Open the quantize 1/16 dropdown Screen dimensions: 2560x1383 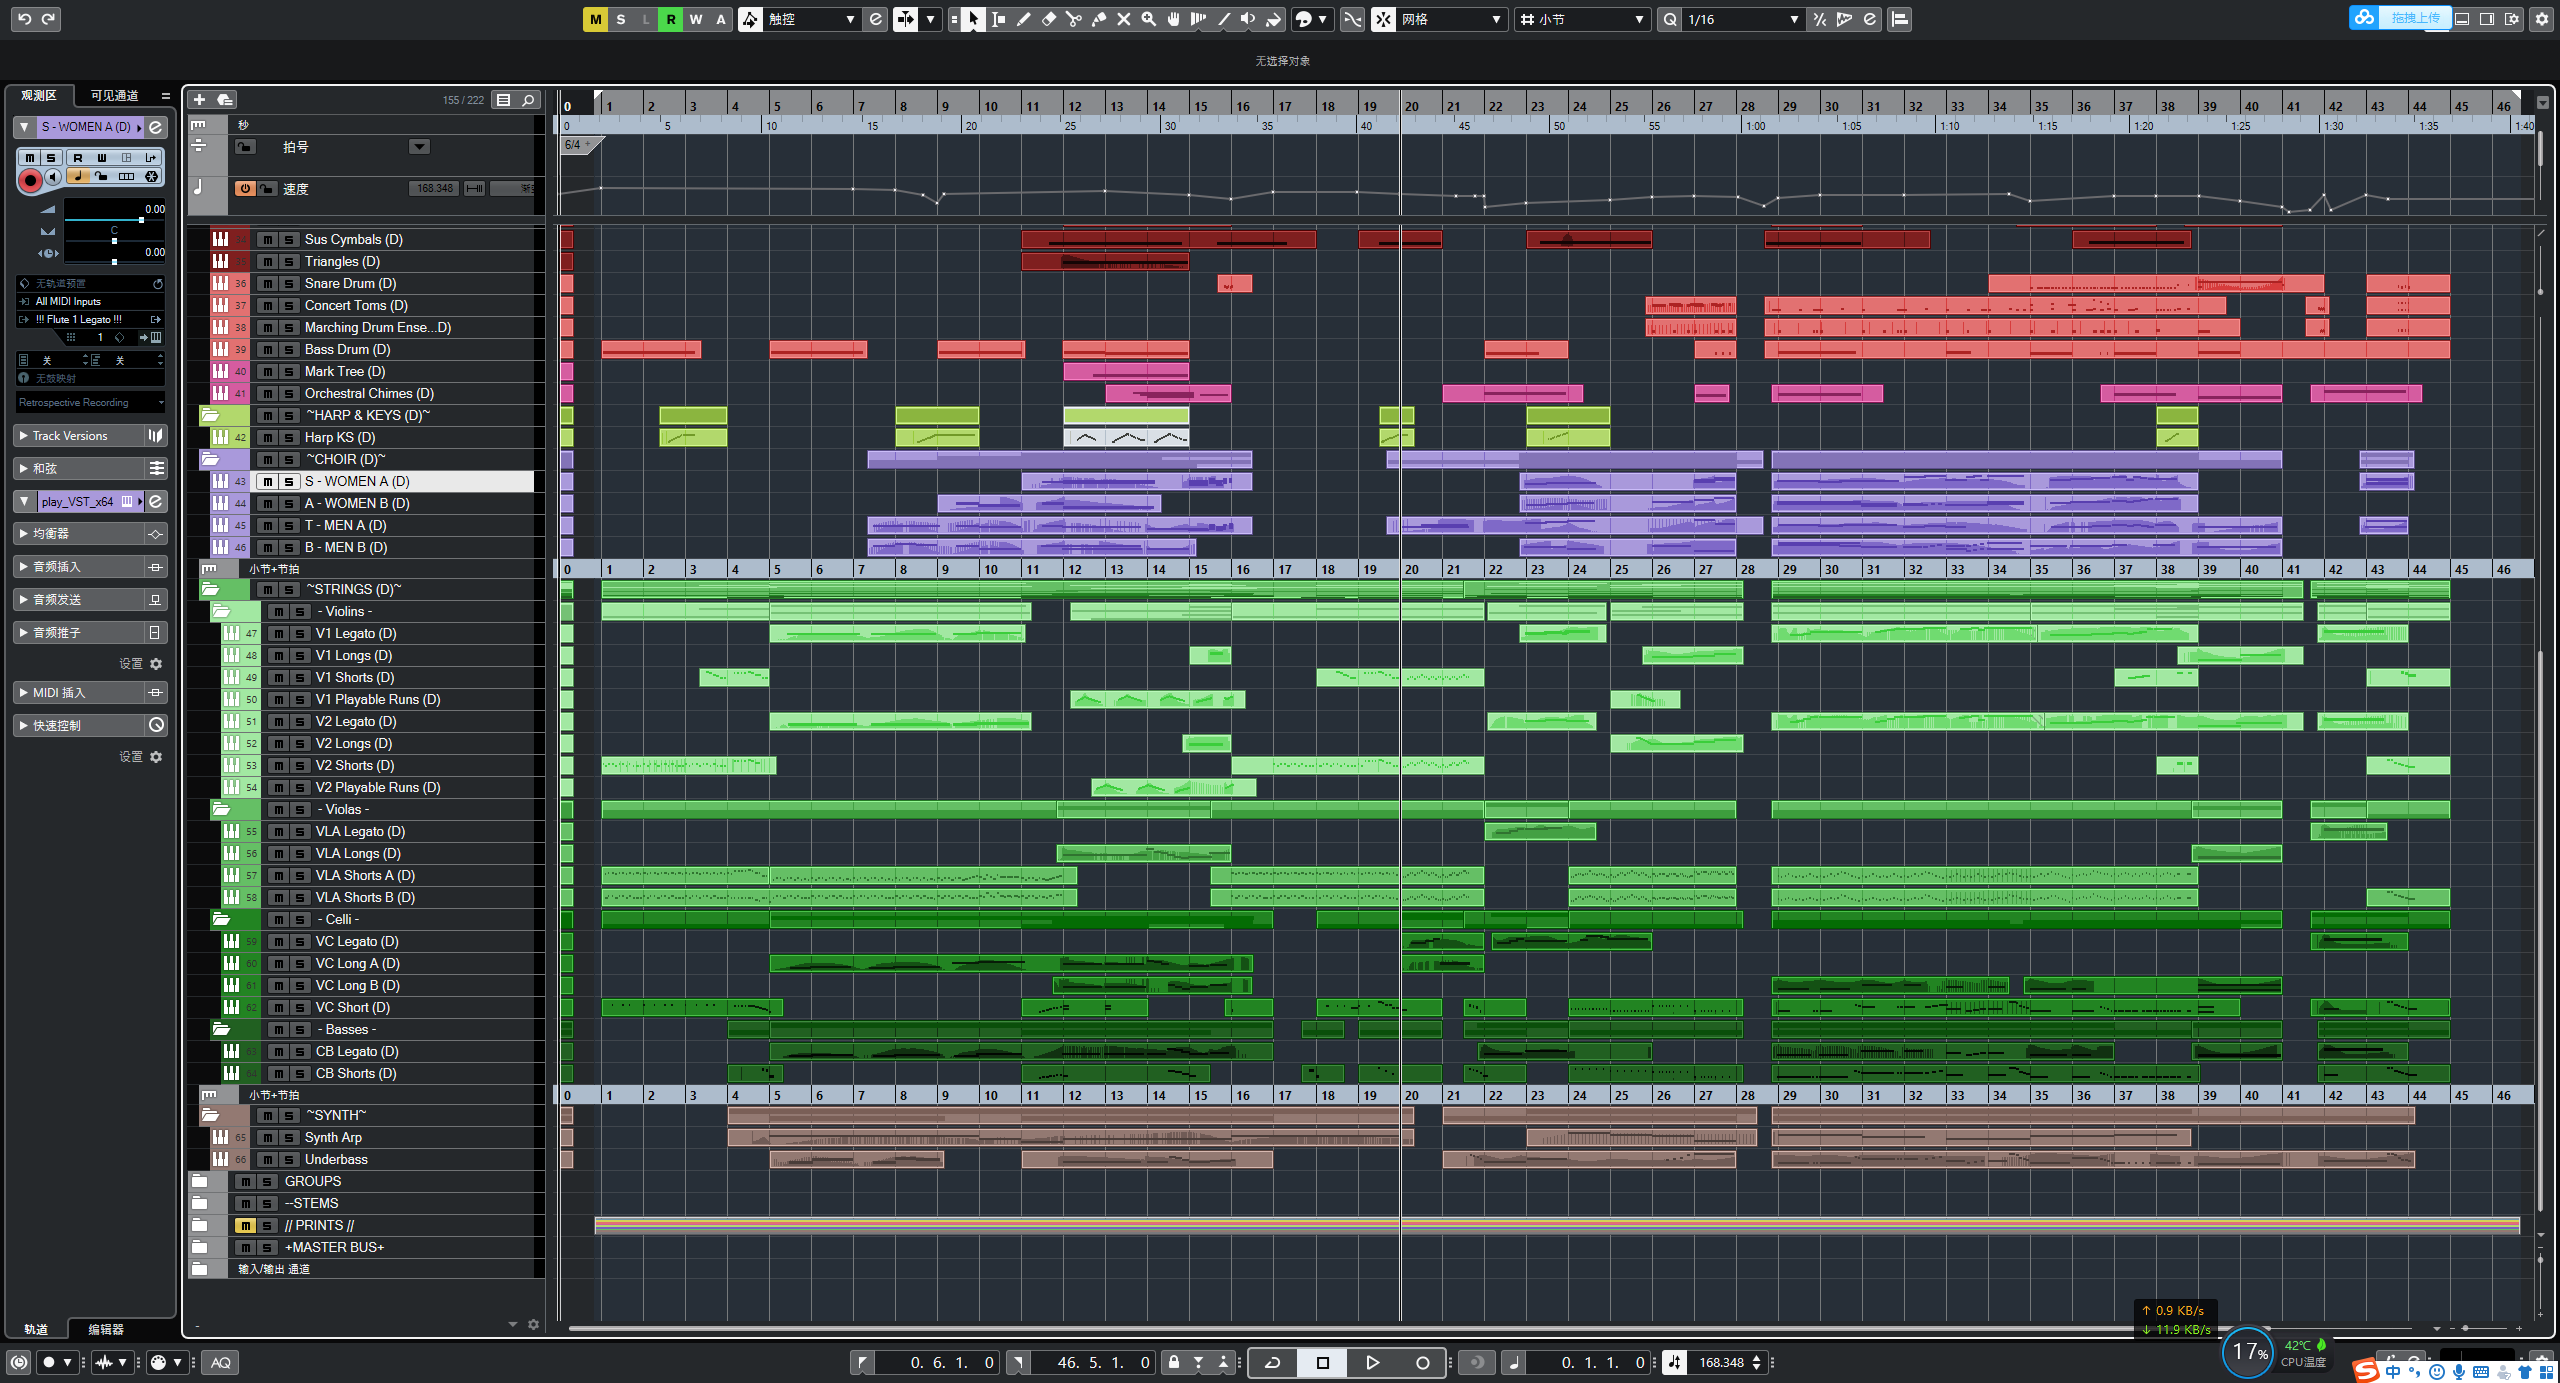pos(1793,19)
